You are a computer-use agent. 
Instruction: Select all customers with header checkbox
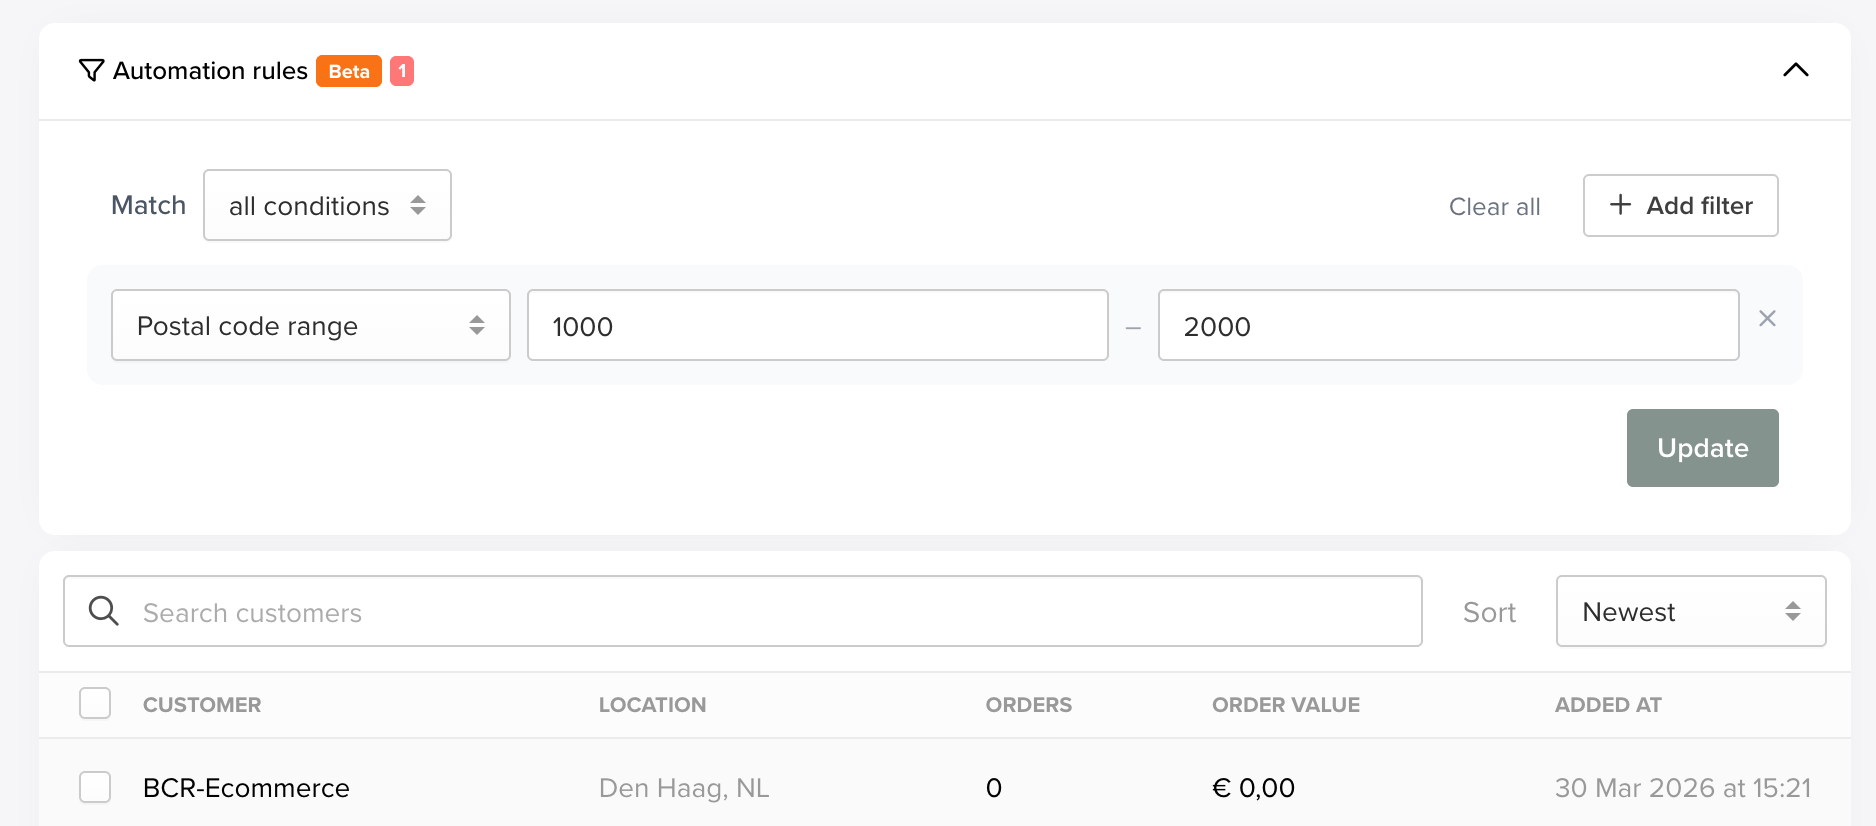click(95, 703)
